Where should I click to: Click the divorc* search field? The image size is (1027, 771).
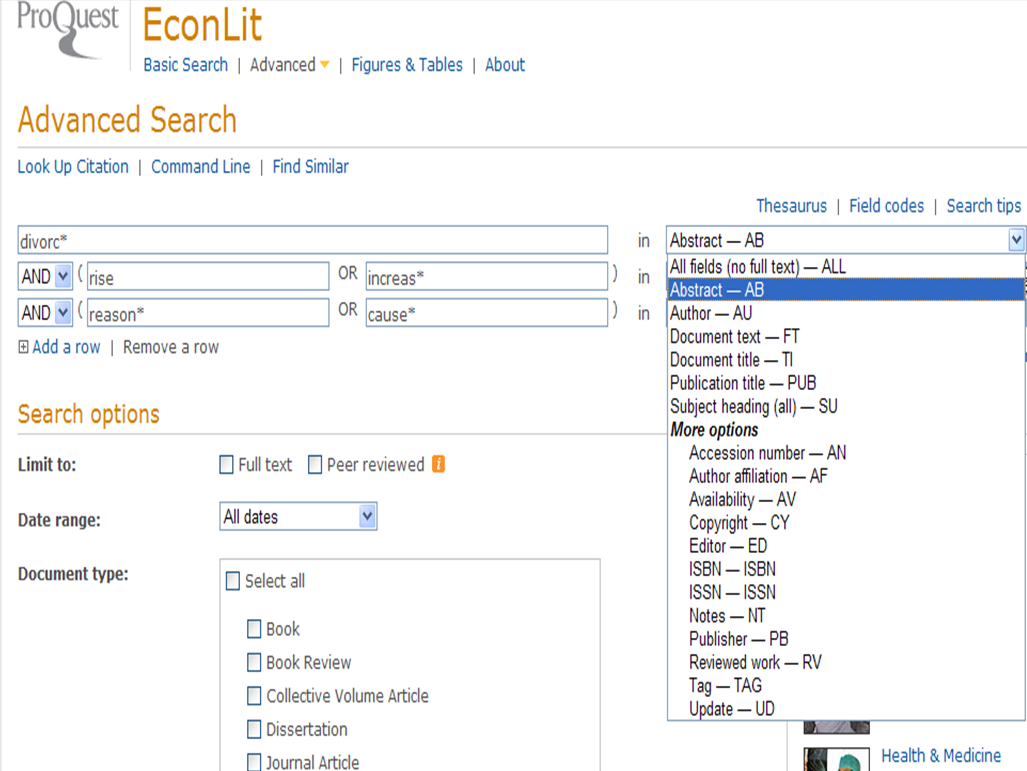click(x=312, y=240)
